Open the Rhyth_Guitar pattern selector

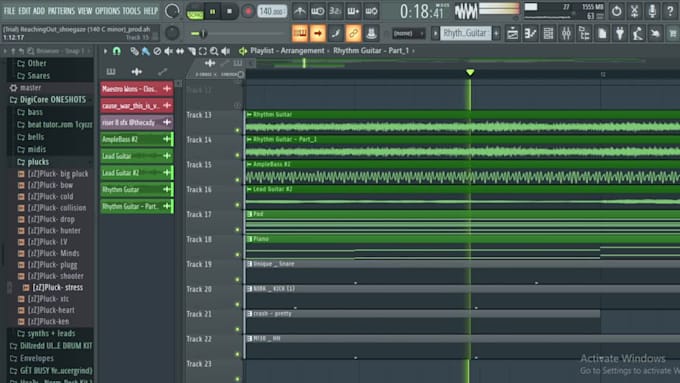point(465,33)
